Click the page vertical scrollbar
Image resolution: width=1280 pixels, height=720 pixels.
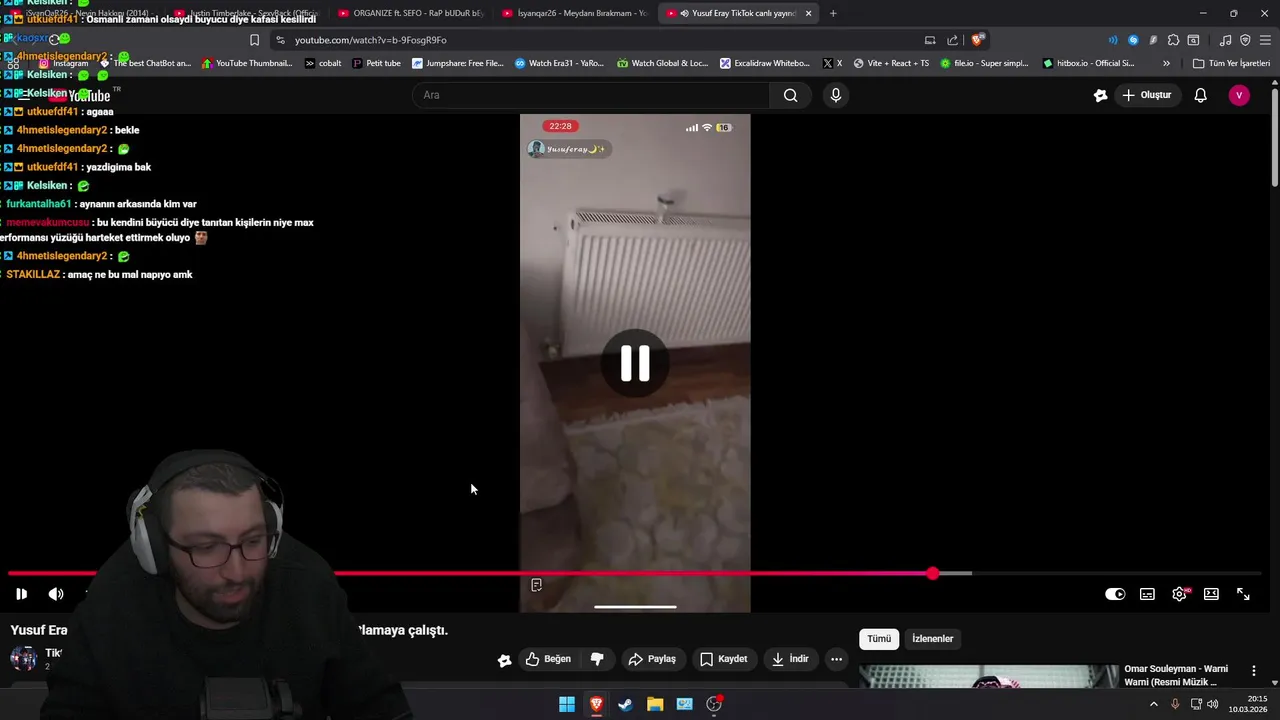[x=1274, y=138]
